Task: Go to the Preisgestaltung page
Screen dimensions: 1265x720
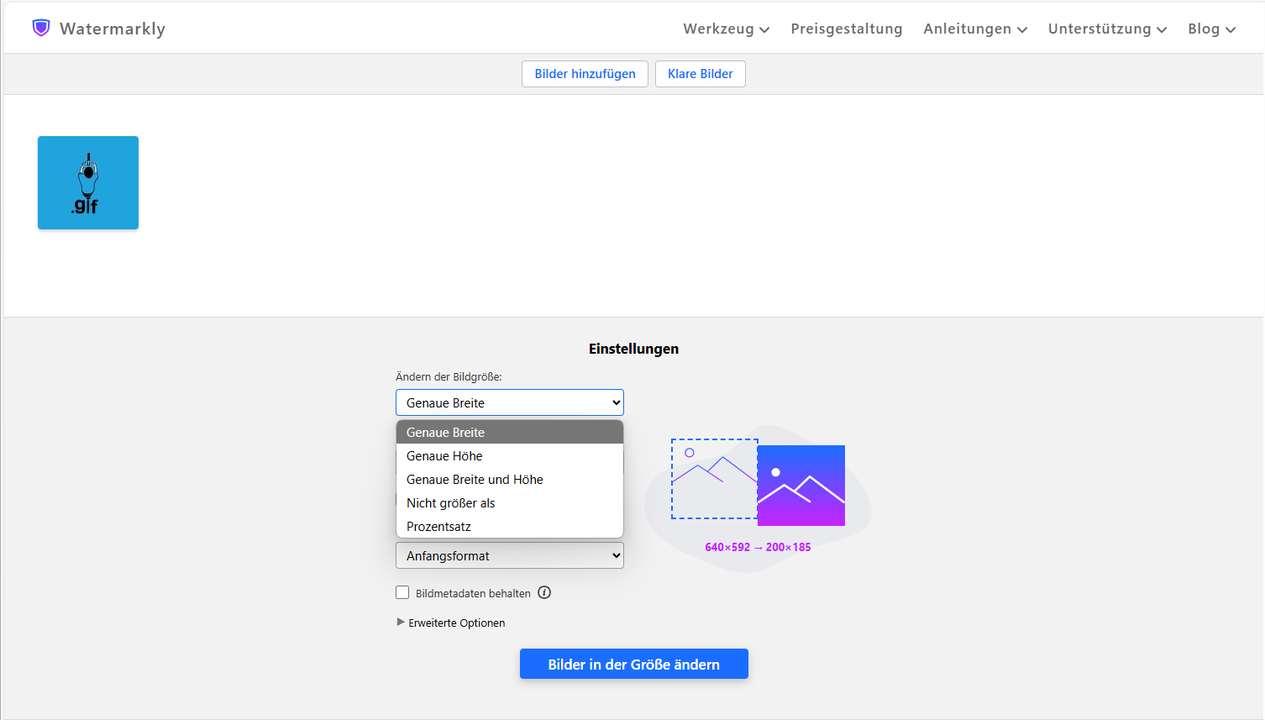Action: [846, 29]
